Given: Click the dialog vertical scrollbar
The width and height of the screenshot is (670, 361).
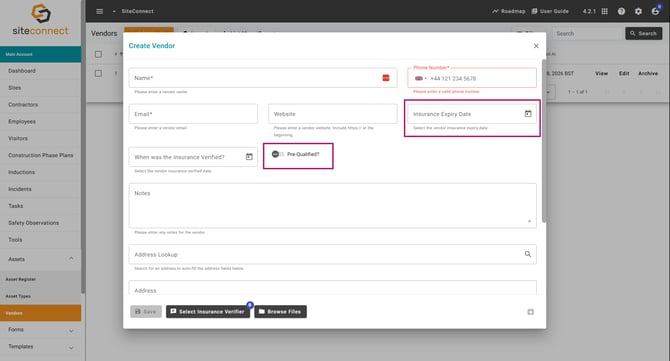Looking at the screenshot, I should coord(544,141).
